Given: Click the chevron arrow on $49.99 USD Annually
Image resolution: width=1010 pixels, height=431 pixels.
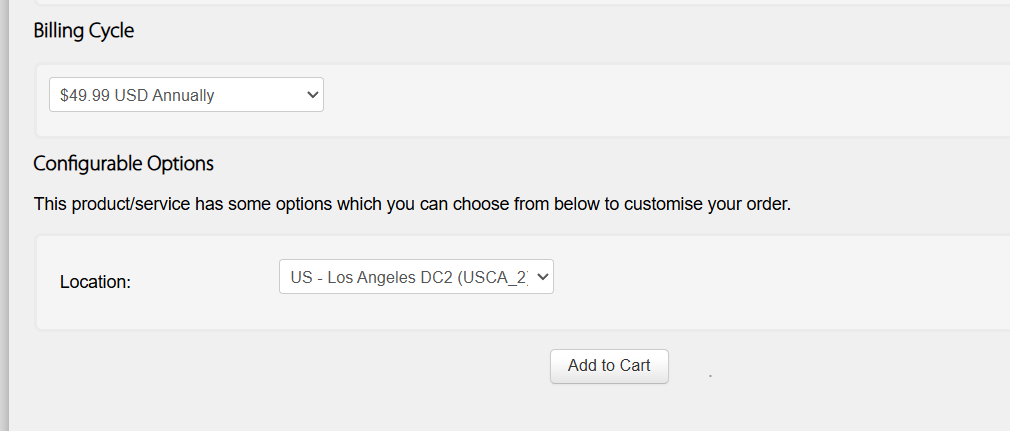Looking at the screenshot, I should 312,95.
